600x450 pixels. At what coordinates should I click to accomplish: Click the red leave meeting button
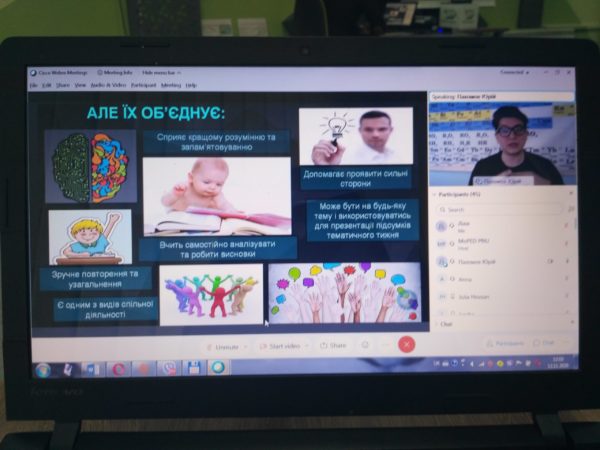[x=406, y=344]
